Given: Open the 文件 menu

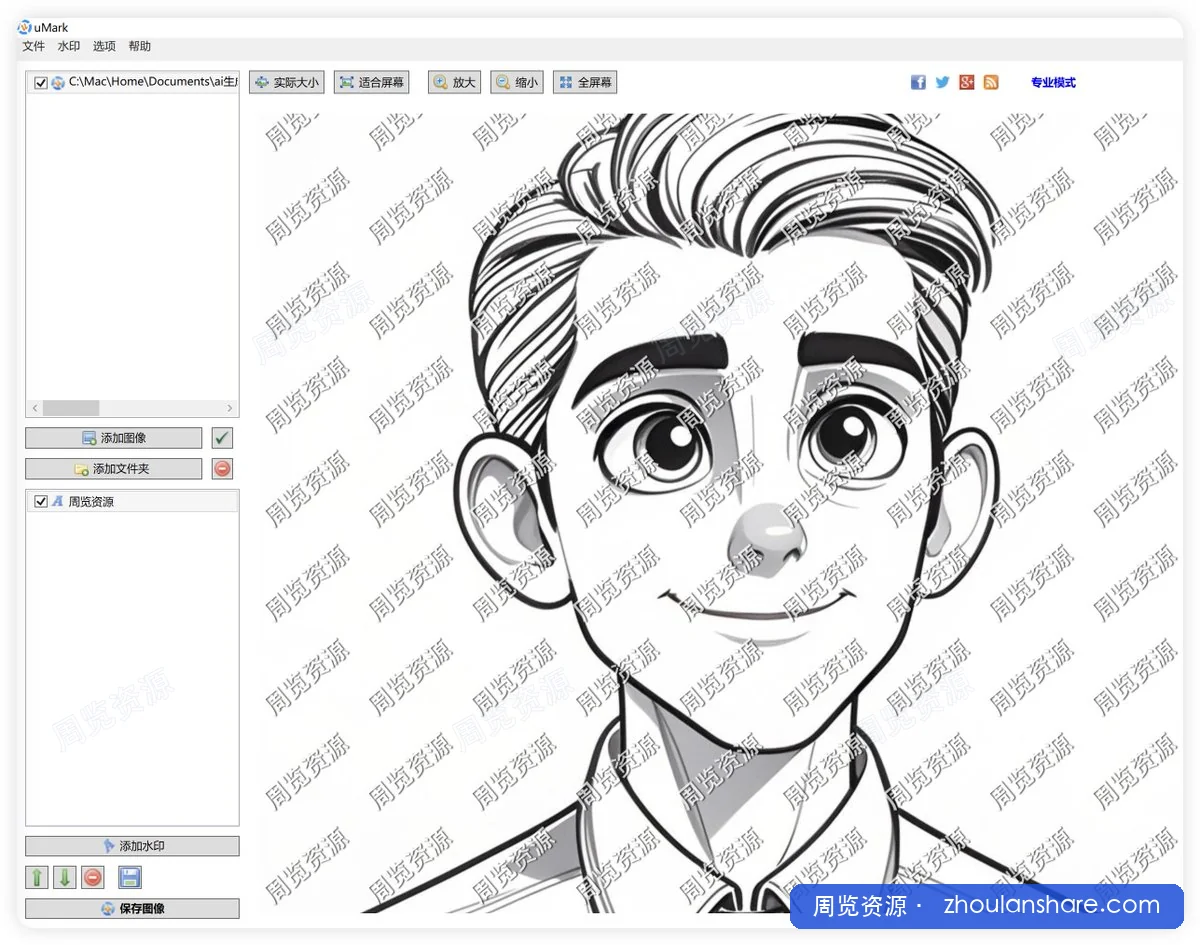Looking at the screenshot, I should pyautogui.click(x=33, y=47).
